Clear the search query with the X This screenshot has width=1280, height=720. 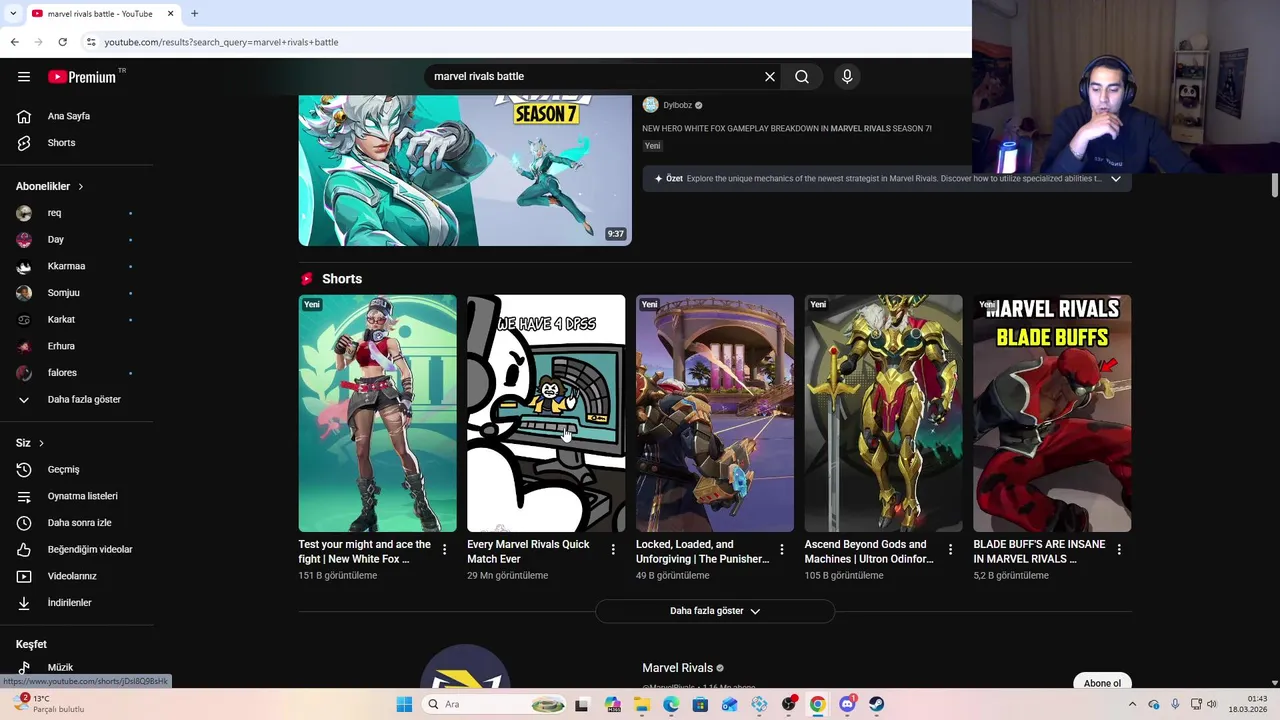tap(770, 76)
